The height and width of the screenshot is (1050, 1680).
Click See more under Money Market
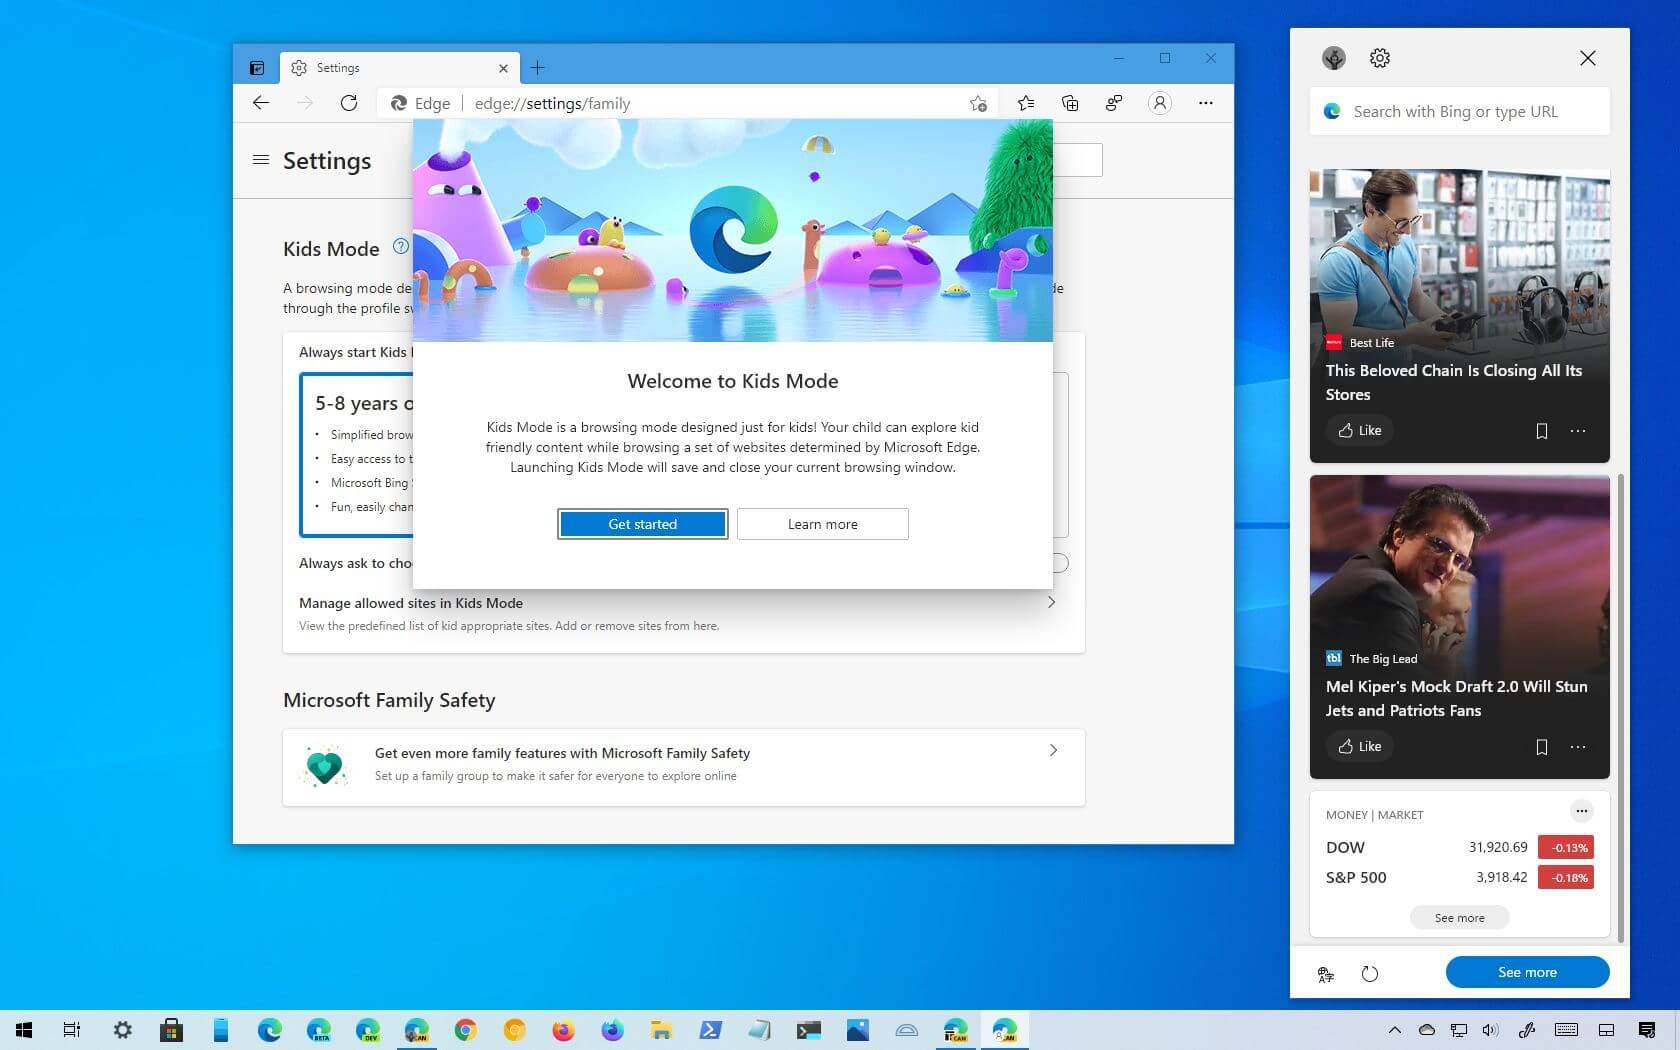coord(1460,918)
